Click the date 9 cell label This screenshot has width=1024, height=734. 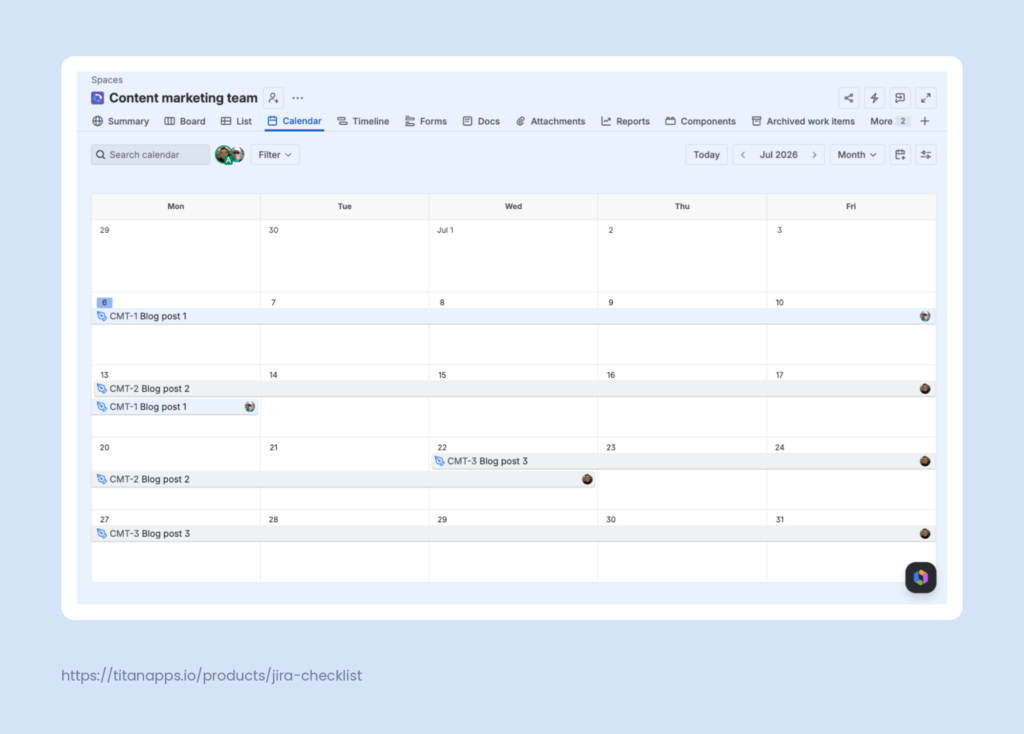611,302
